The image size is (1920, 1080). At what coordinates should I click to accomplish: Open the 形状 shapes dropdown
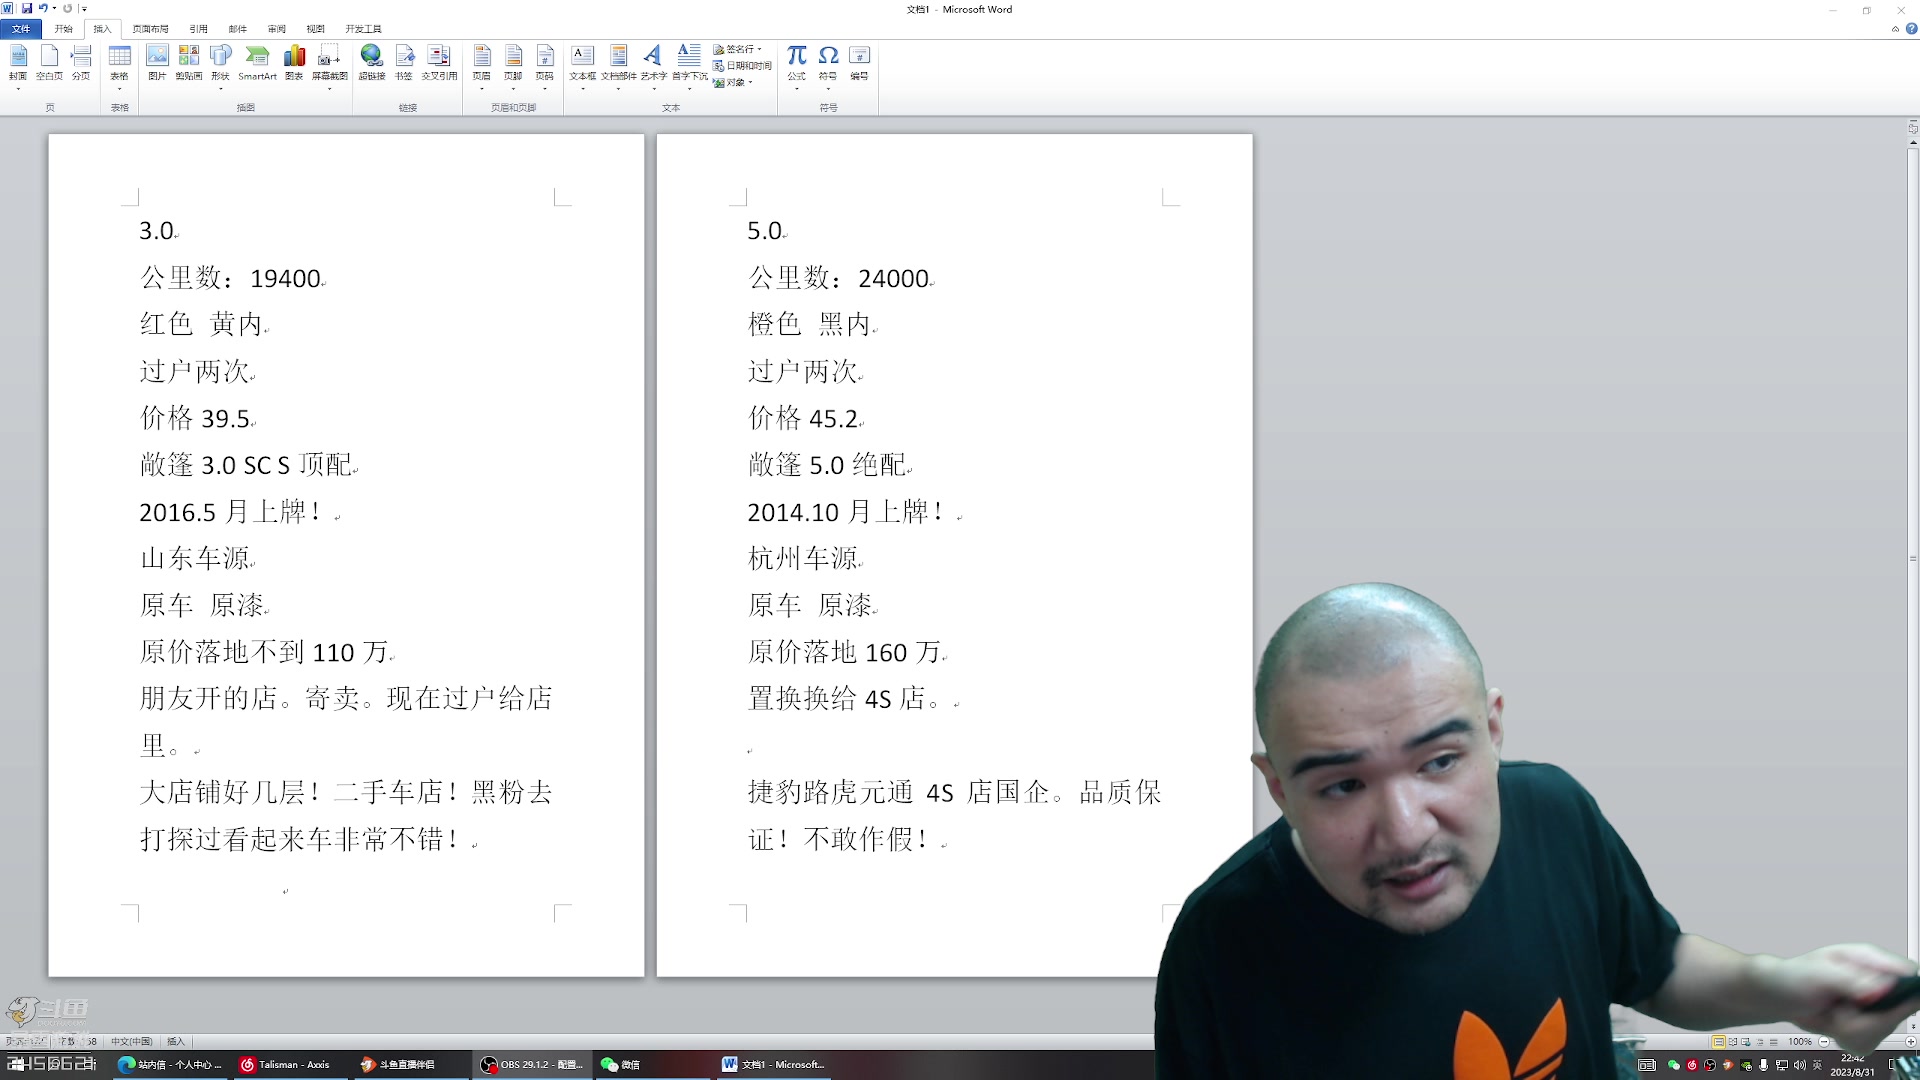221,88
